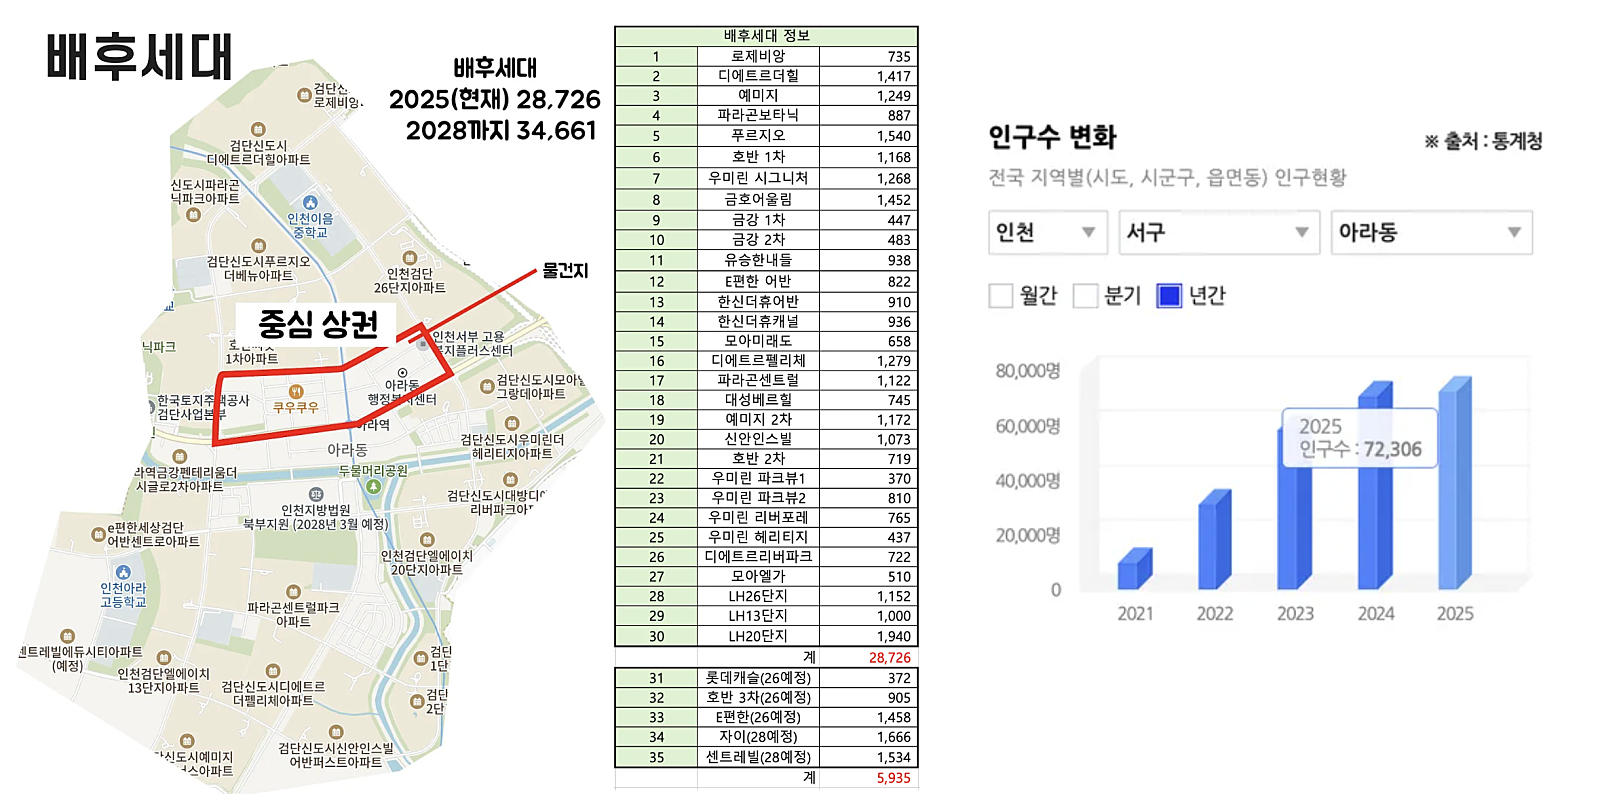Click the 2025 population bar
This screenshot has width=1600, height=794.
point(1455,483)
